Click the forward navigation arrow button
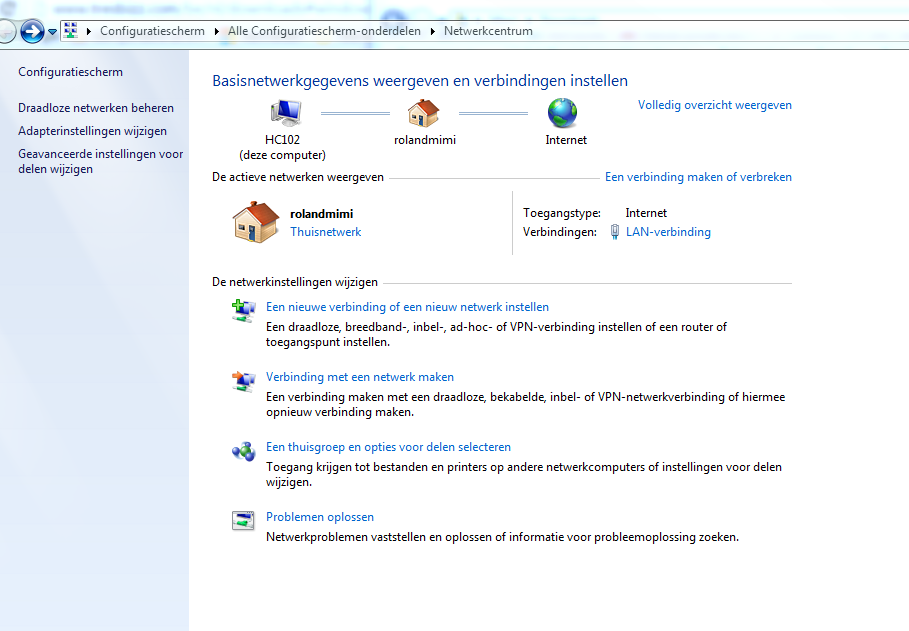The image size is (909, 631). pyautogui.click(x=32, y=31)
